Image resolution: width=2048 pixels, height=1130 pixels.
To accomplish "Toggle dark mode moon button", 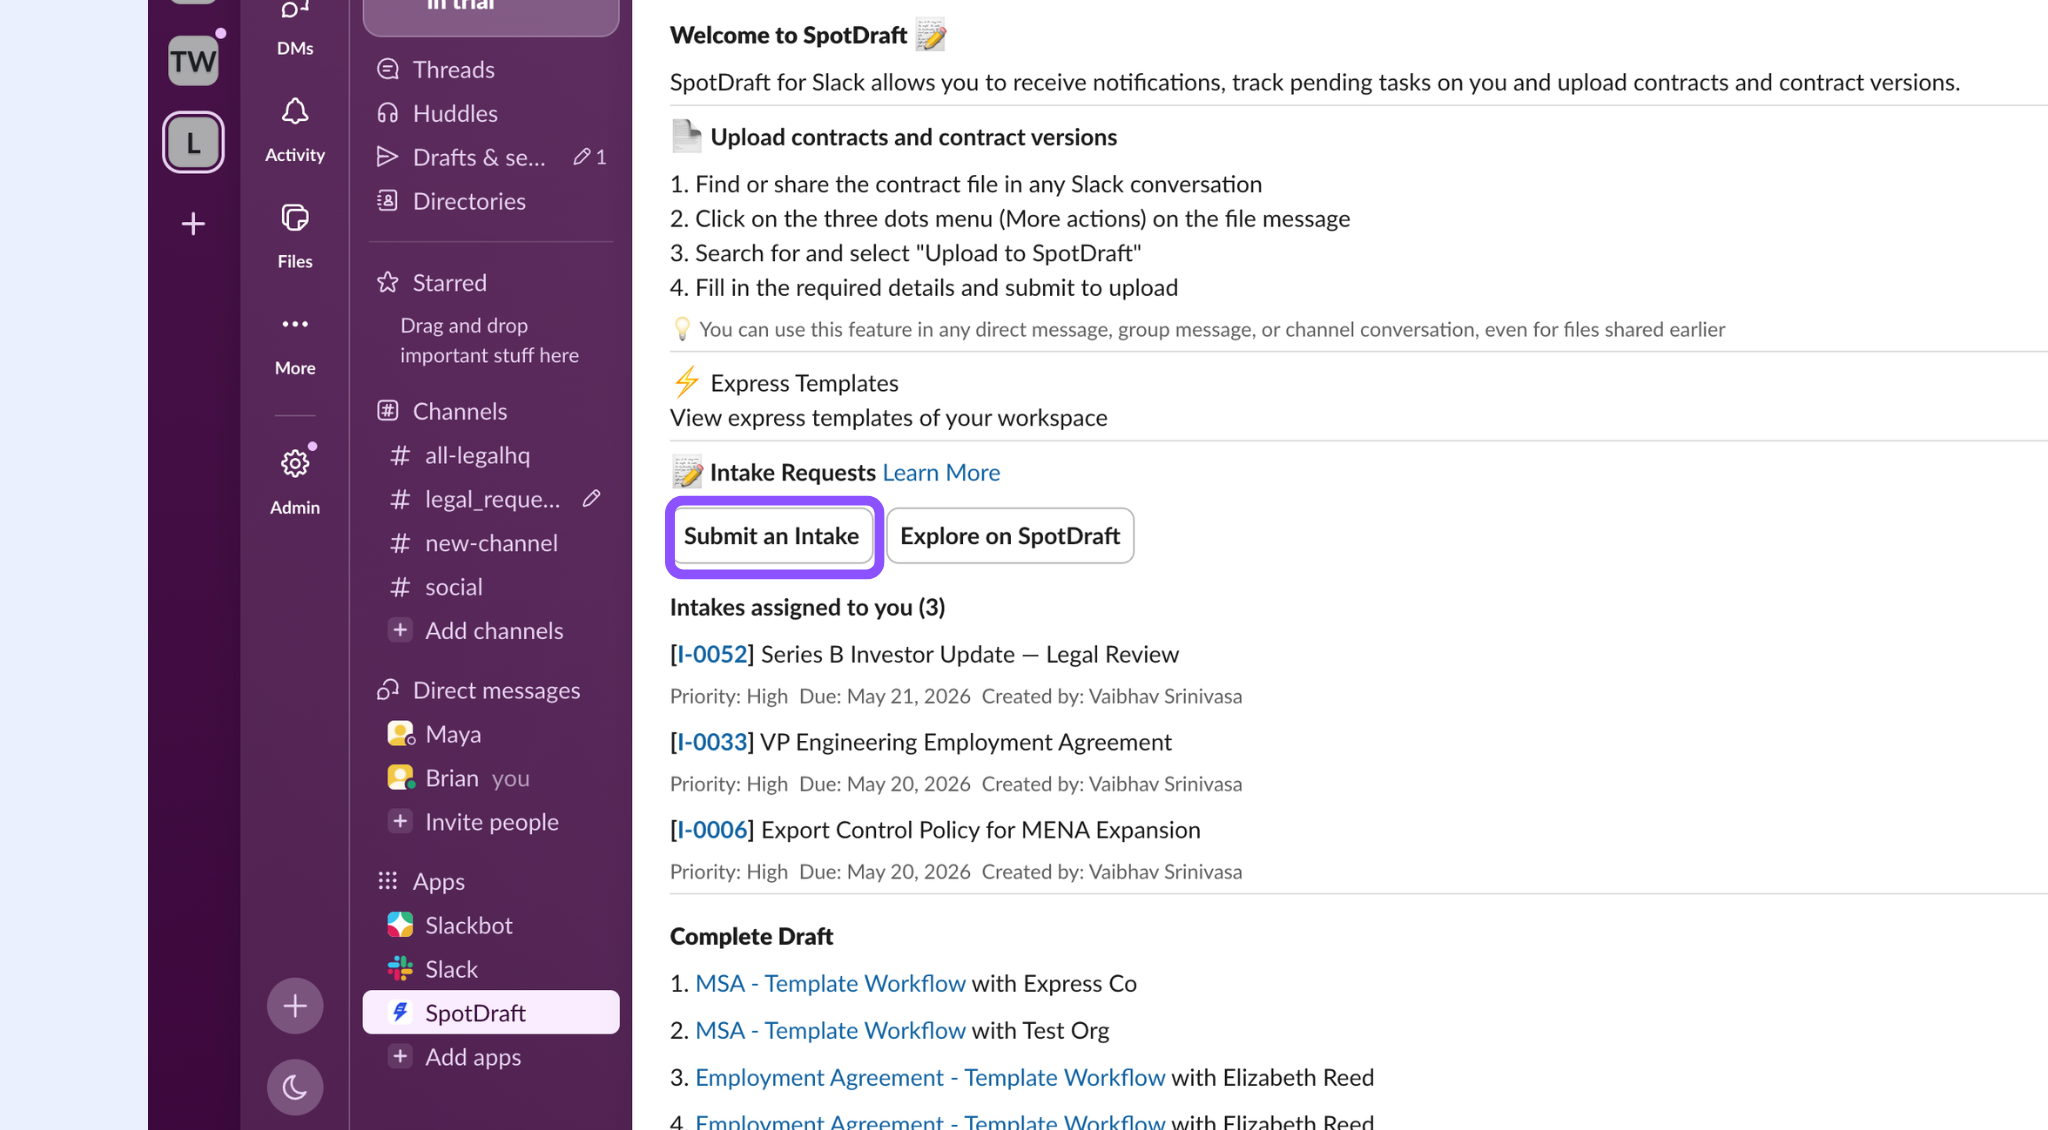I will (x=295, y=1087).
